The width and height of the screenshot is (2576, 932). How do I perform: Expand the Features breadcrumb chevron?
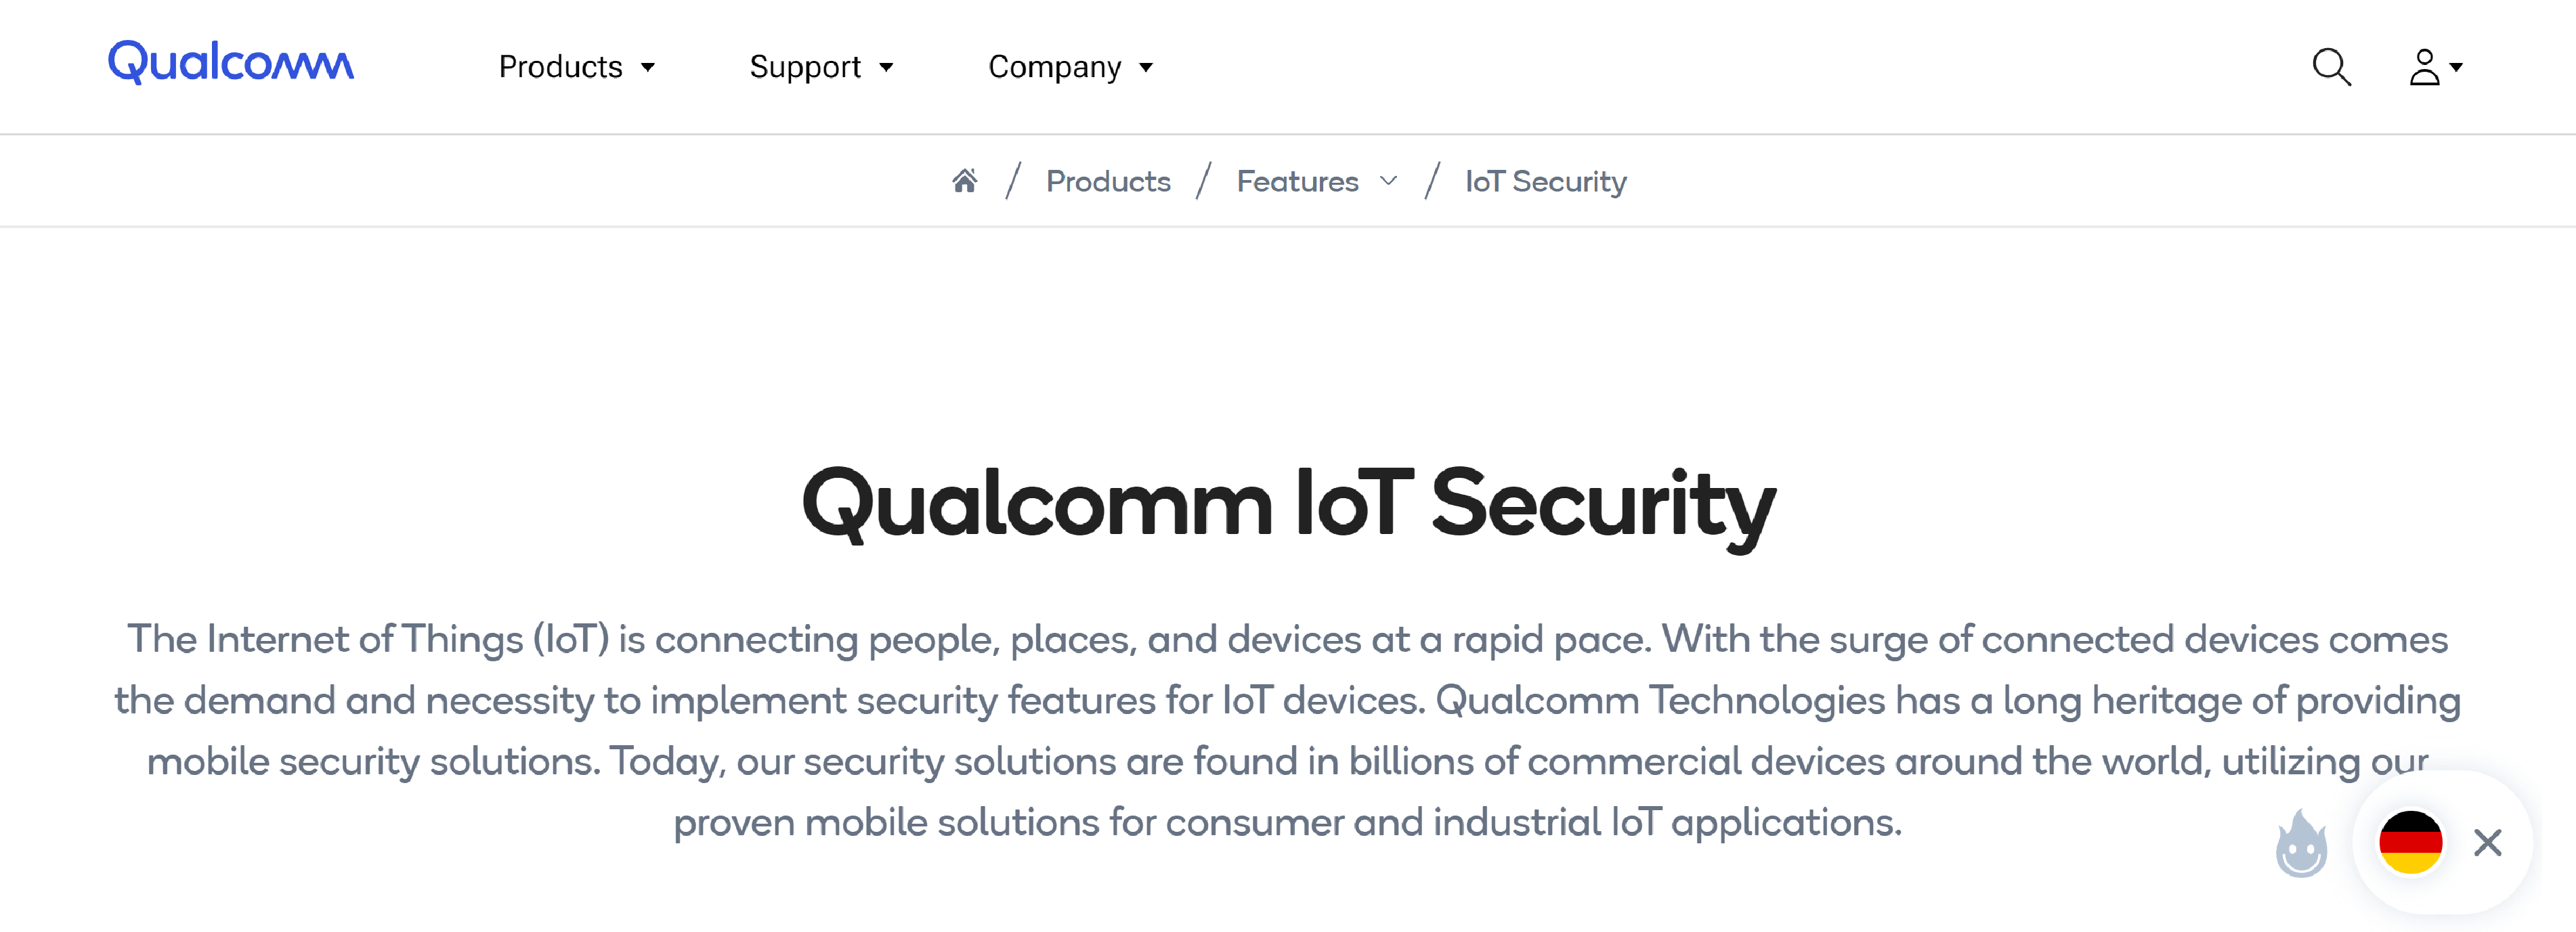point(1388,181)
